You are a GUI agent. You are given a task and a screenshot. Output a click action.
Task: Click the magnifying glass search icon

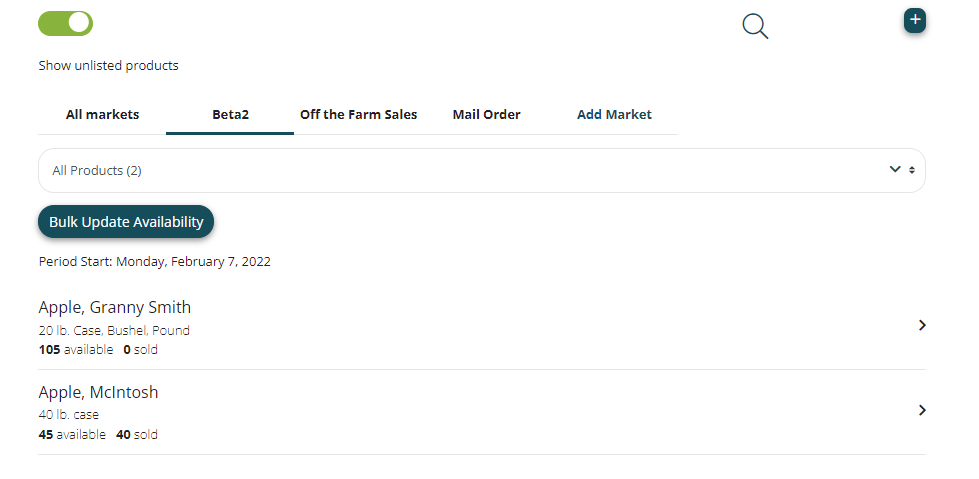tap(755, 26)
